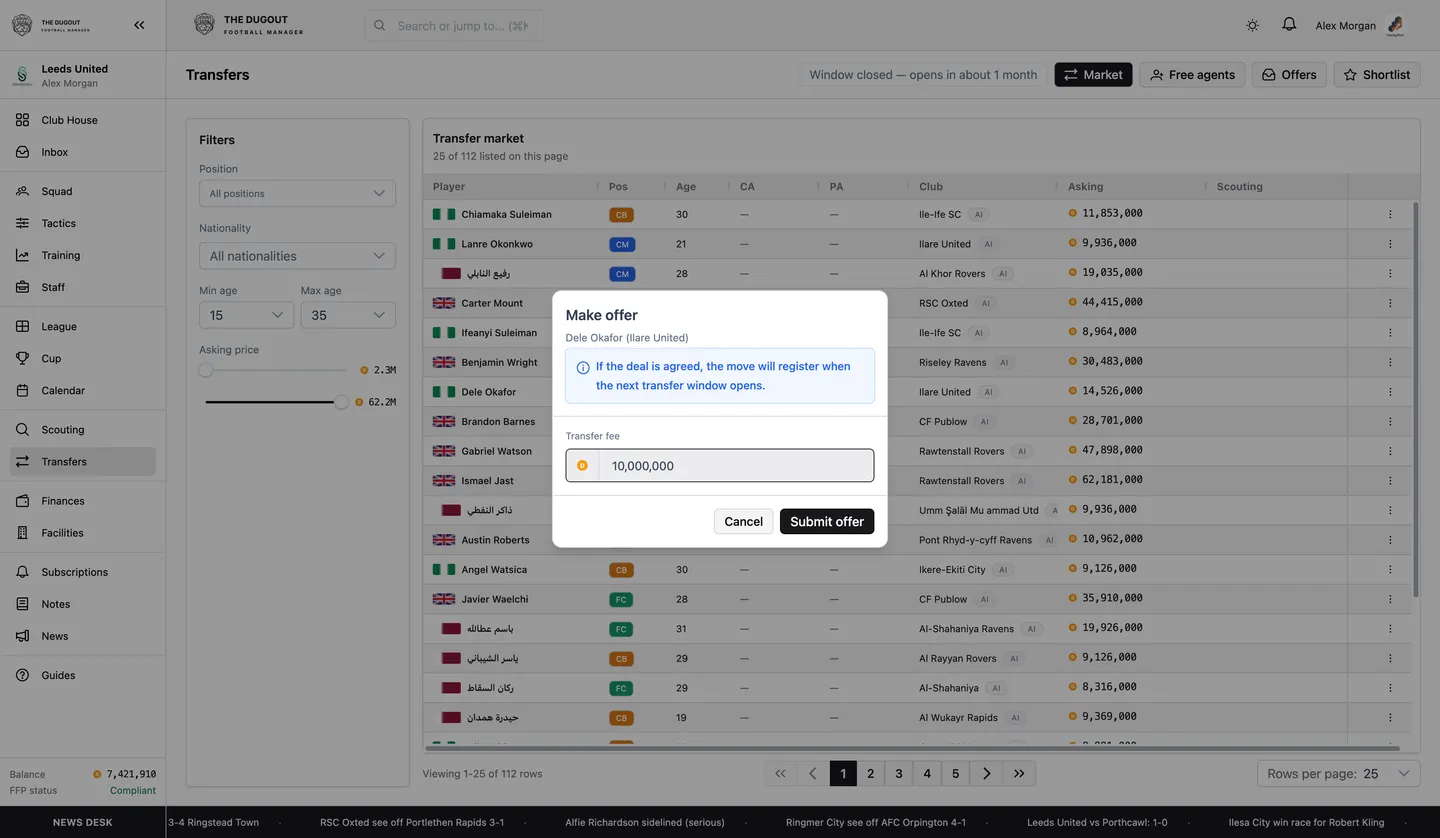Open row menu for Carter Mount

point(1390,303)
